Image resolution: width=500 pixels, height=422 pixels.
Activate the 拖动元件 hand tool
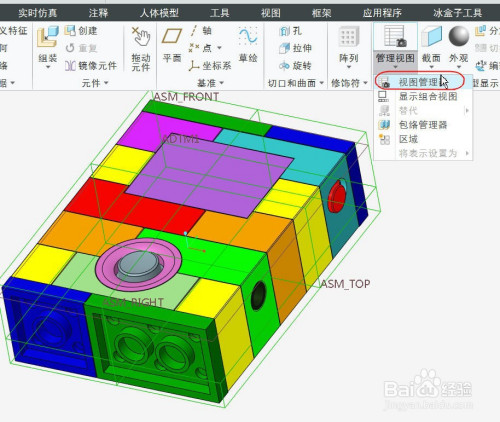[x=141, y=48]
